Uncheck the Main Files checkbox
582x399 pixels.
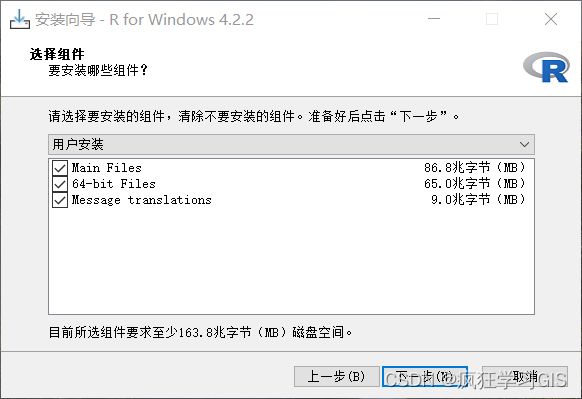tap(60, 168)
